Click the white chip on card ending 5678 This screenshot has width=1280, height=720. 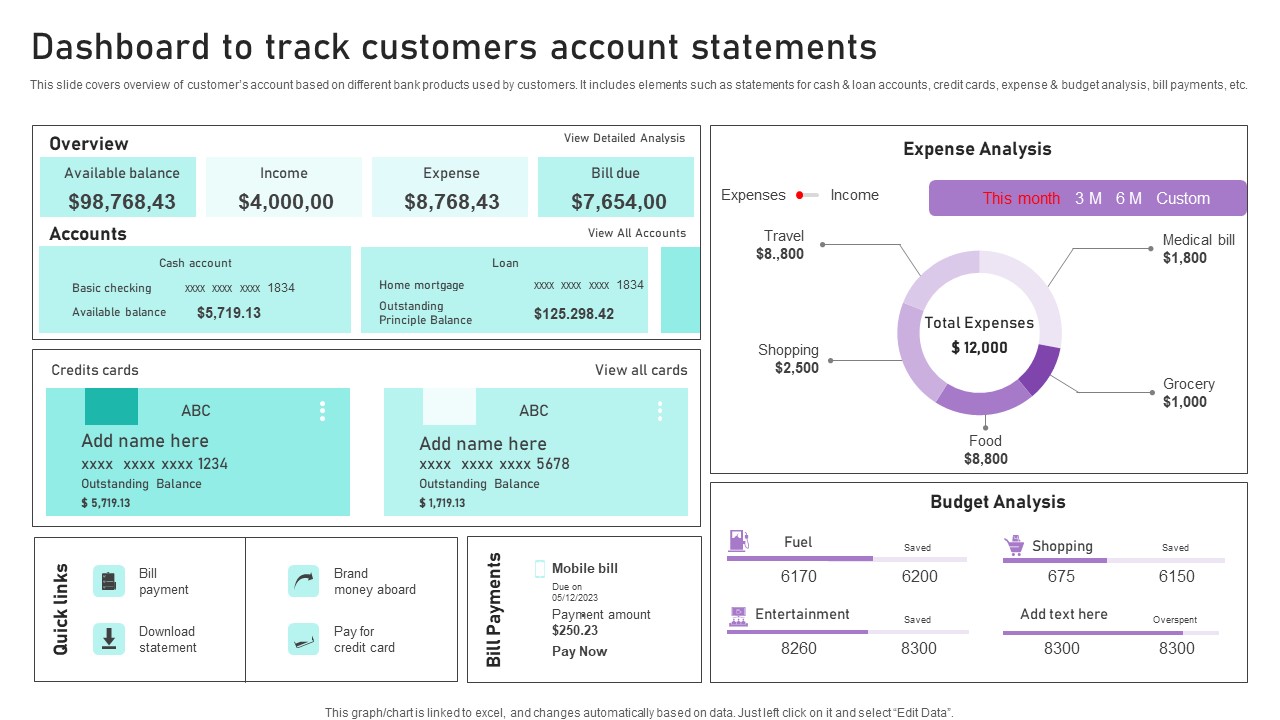coord(449,407)
